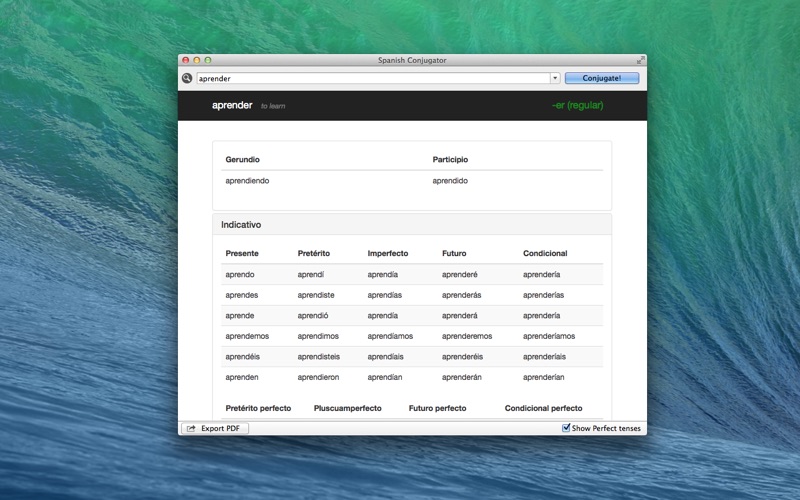Click the red close window button
The height and width of the screenshot is (500, 800).
[186, 60]
